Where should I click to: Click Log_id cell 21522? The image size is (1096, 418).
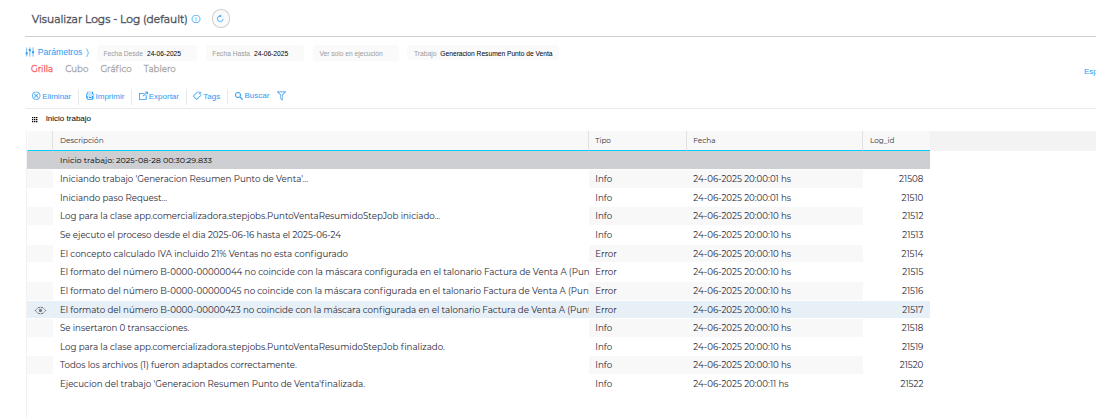[896, 384]
